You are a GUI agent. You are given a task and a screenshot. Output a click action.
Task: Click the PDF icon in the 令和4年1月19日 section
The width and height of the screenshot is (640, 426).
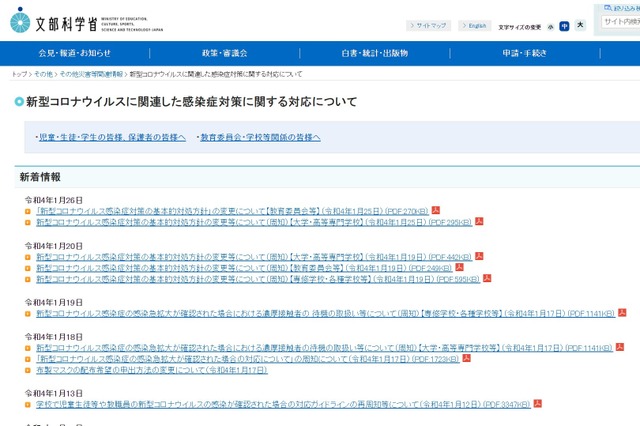[x=622, y=313]
